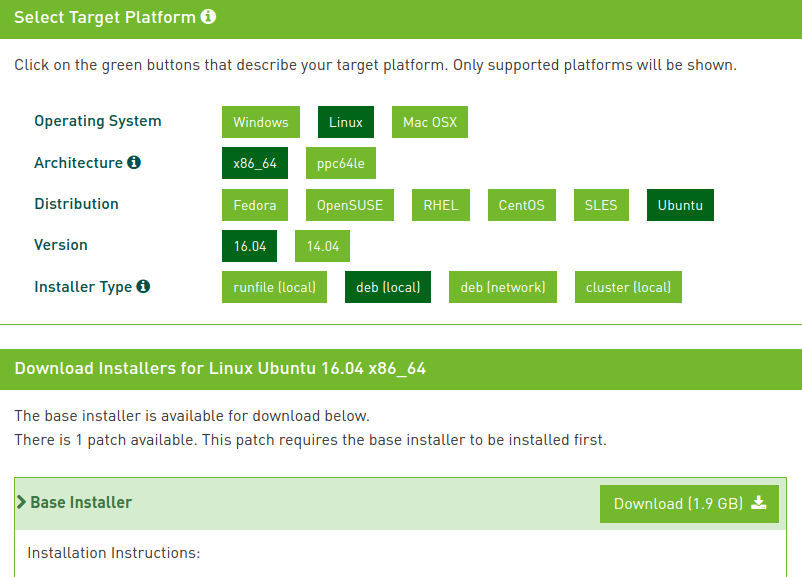Select the Windows operating system button
This screenshot has height=577, width=802.
[261, 122]
